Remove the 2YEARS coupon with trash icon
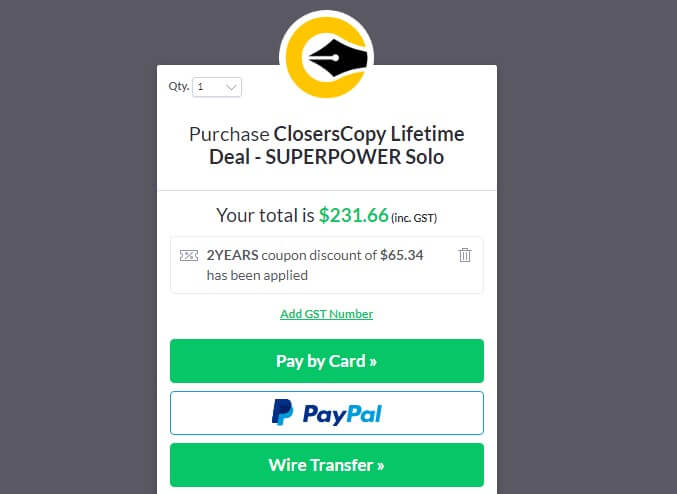The height and width of the screenshot is (494, 677). click(465, 255)
